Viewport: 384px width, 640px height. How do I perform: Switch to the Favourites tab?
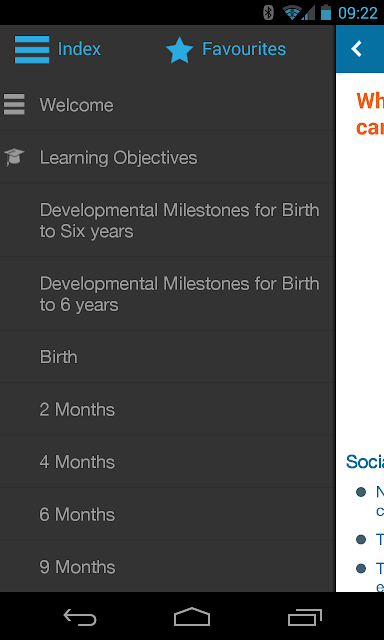(x=226, y=49)
